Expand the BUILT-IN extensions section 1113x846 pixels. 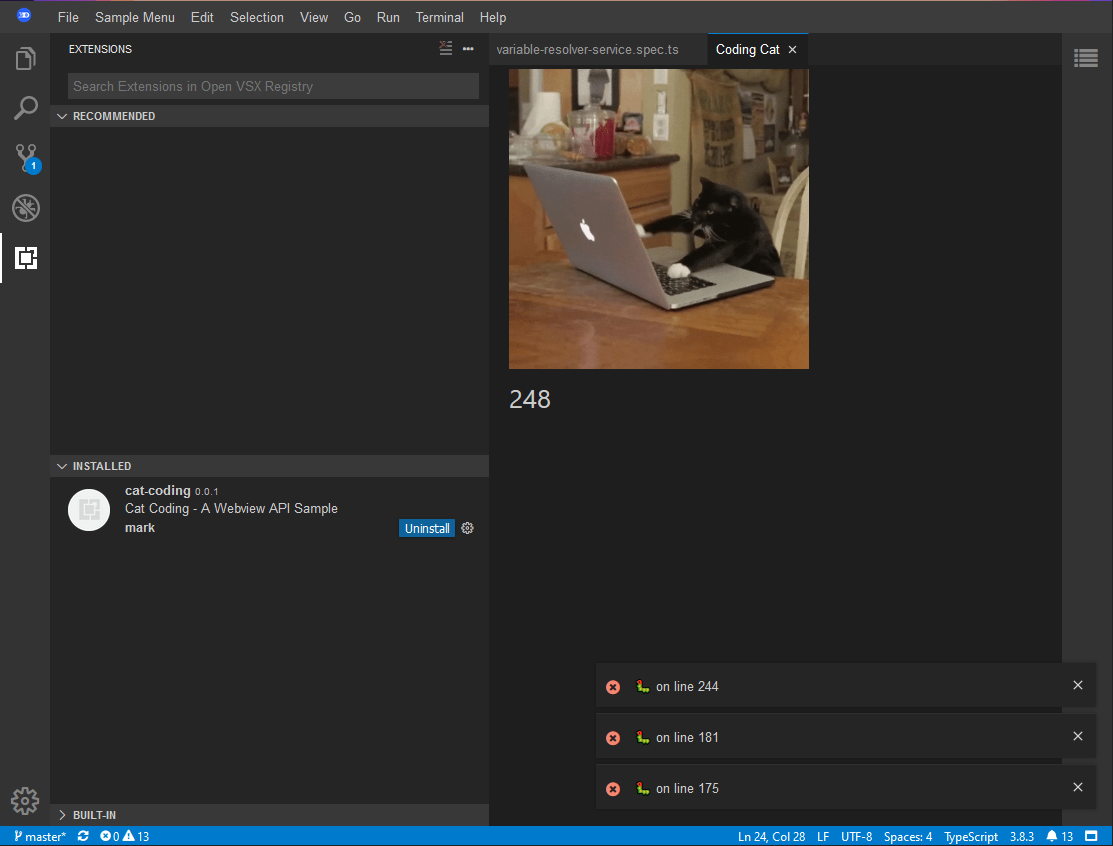click(x=62, y=815)
